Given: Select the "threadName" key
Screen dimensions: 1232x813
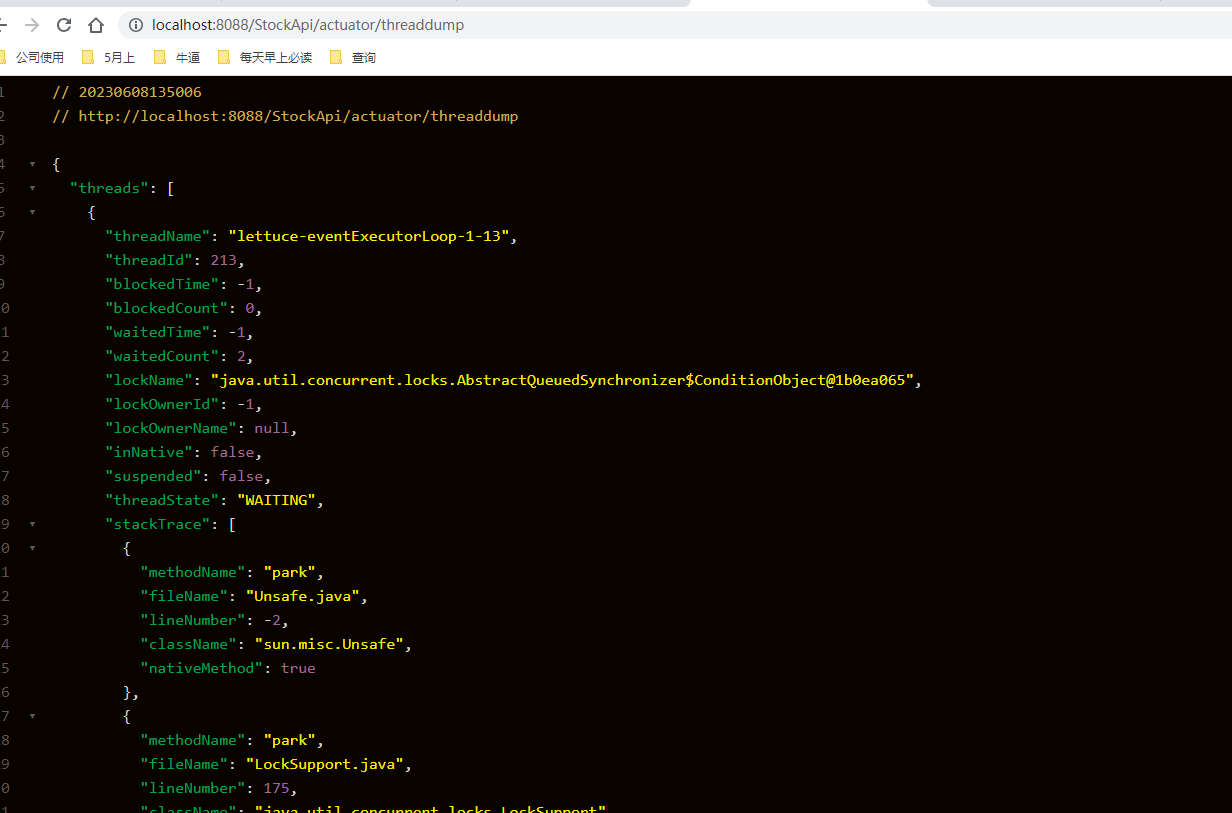Looking at the screenshot, I should tap(158, 236).
